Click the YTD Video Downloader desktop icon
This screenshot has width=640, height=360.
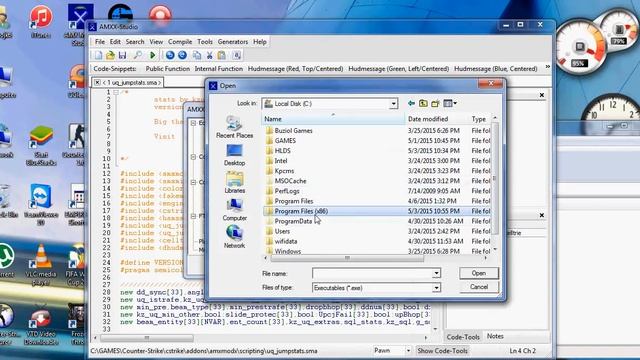pyautogui.click(x=41, y=327)
